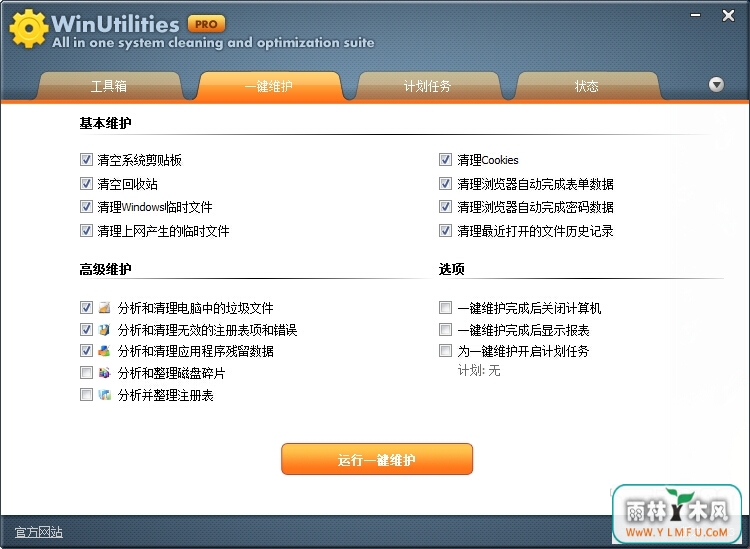This screenshot has width=750, height=549.
Task: Click the 基本维护 section heading
Action: point(105,123)
